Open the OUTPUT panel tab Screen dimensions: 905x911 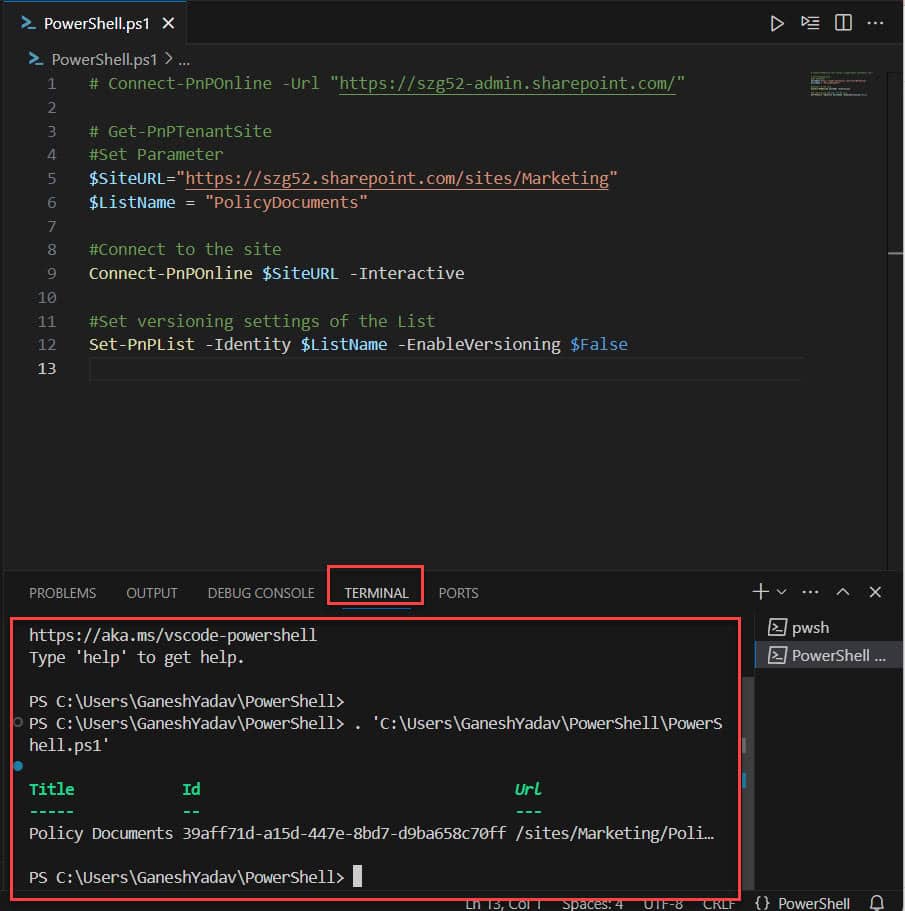coord(152,593)
